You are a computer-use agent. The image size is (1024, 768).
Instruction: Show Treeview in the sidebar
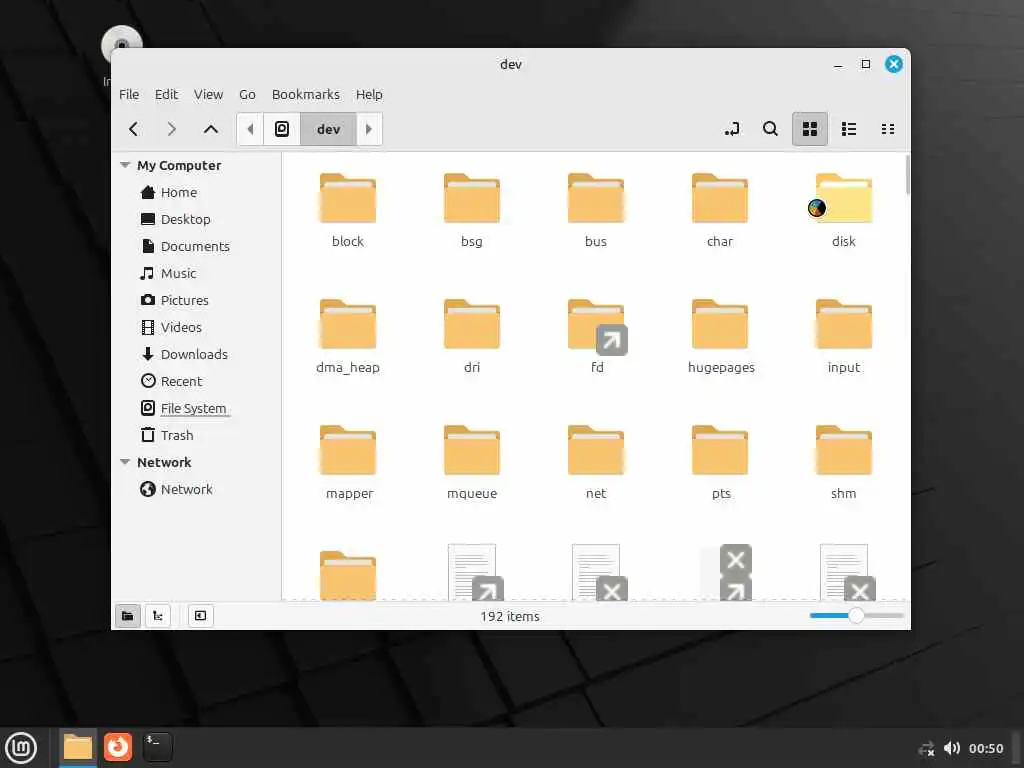pos(157,615)
